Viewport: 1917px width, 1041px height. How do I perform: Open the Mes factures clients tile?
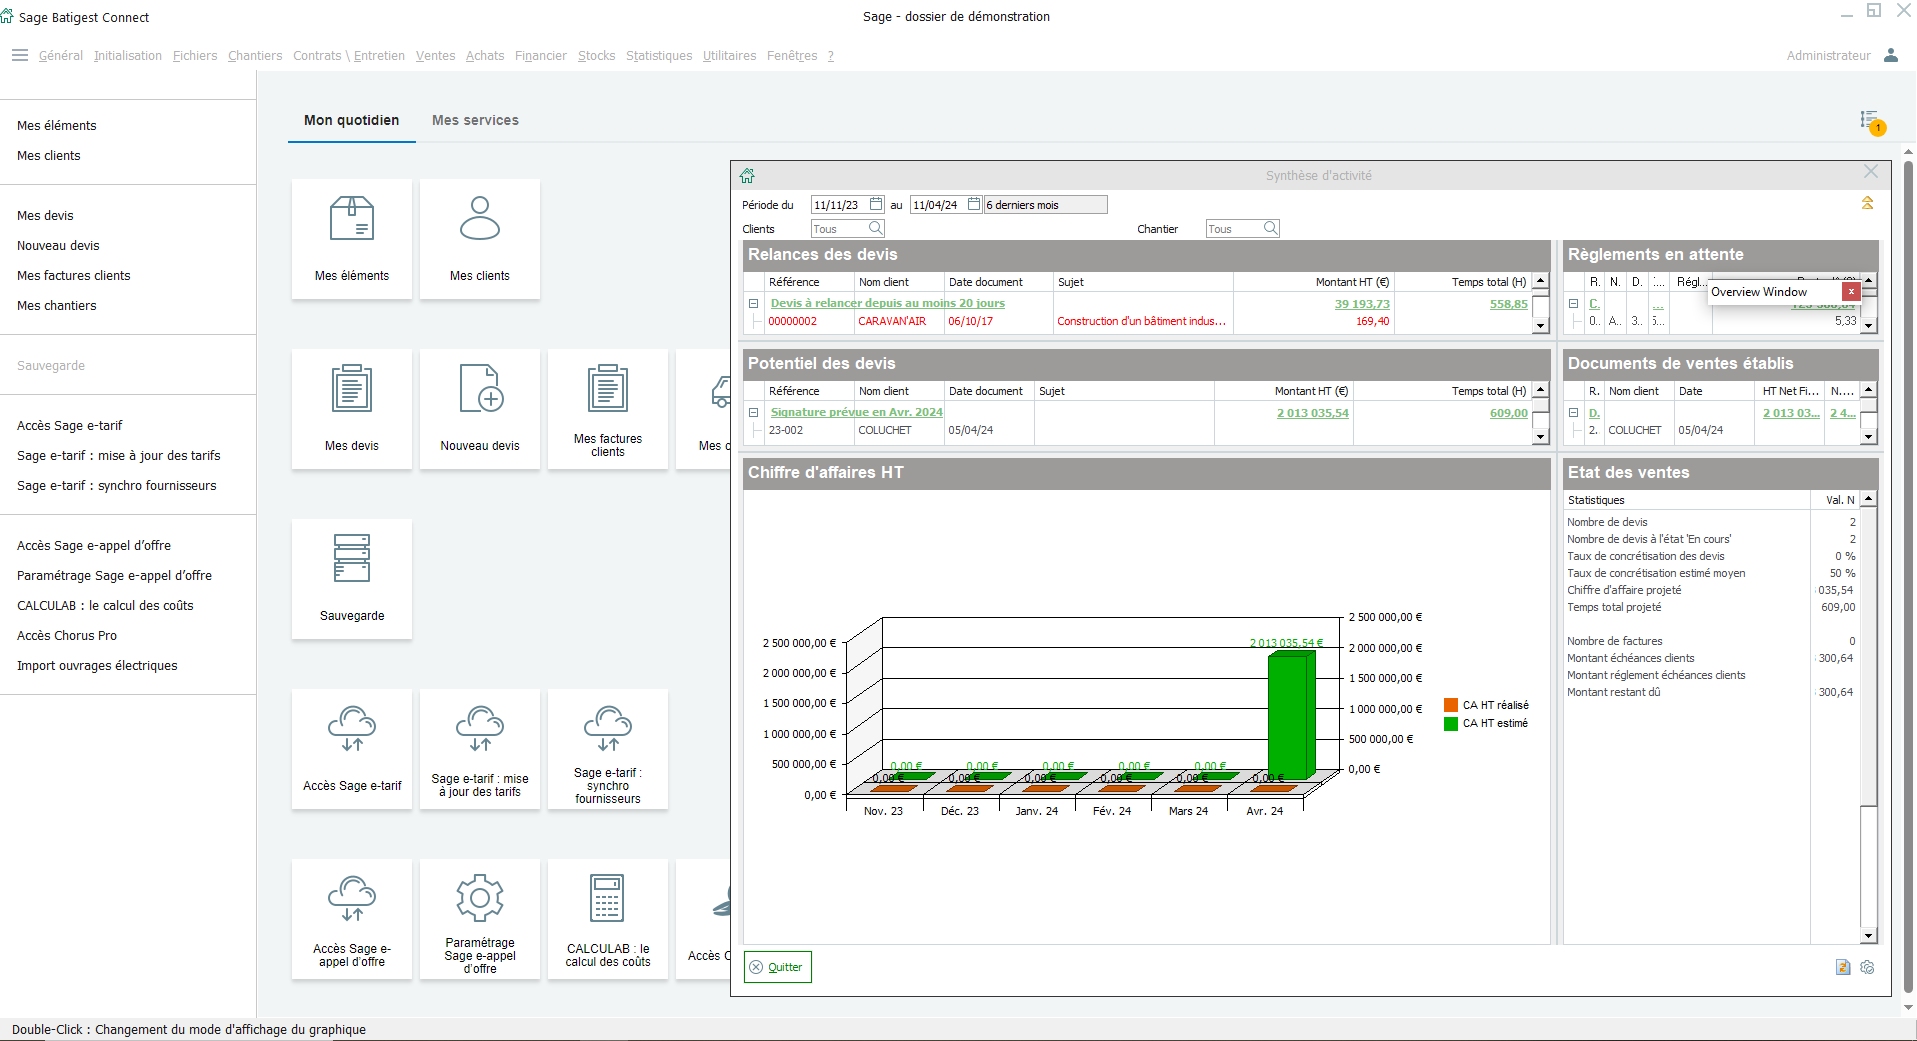[608, 409]
